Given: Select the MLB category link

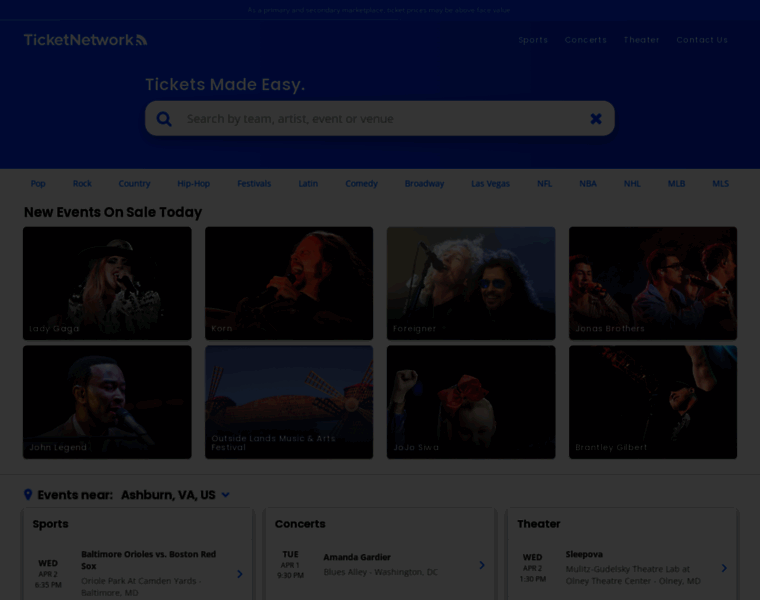Looking at the screenshot, I should [676, 184].
